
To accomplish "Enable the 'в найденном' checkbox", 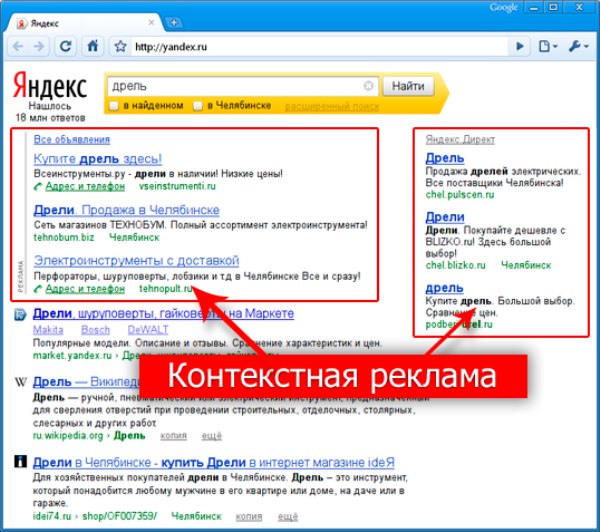I will coord(114,106).
